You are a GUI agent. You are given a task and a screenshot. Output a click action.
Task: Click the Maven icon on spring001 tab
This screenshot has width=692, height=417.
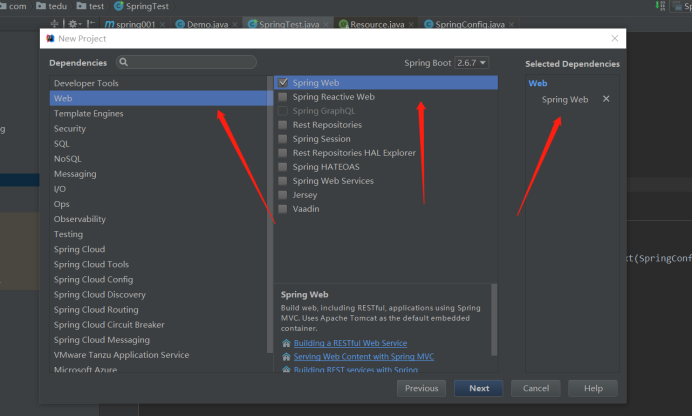tap(109, 24)
